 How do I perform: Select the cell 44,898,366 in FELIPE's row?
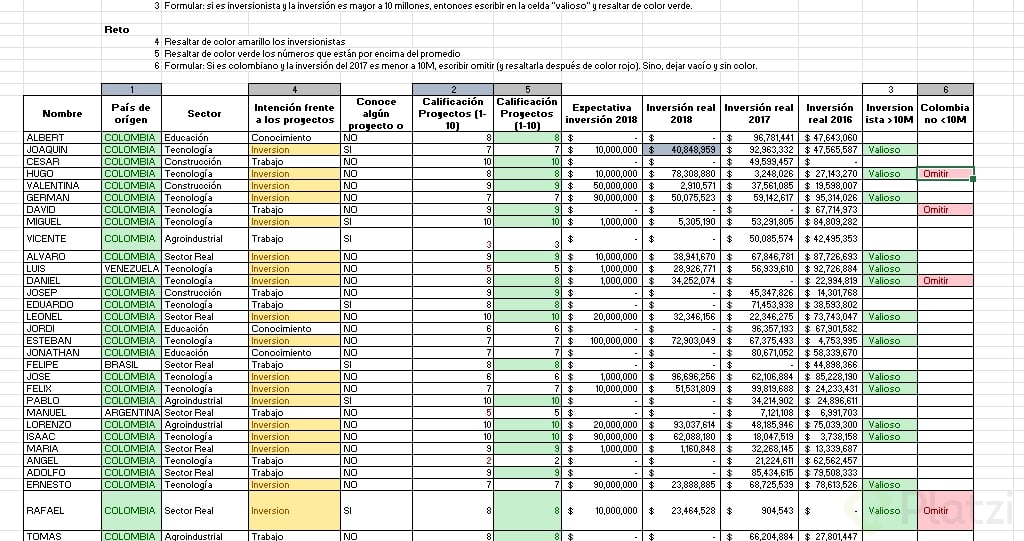click(x=830, y=365)
